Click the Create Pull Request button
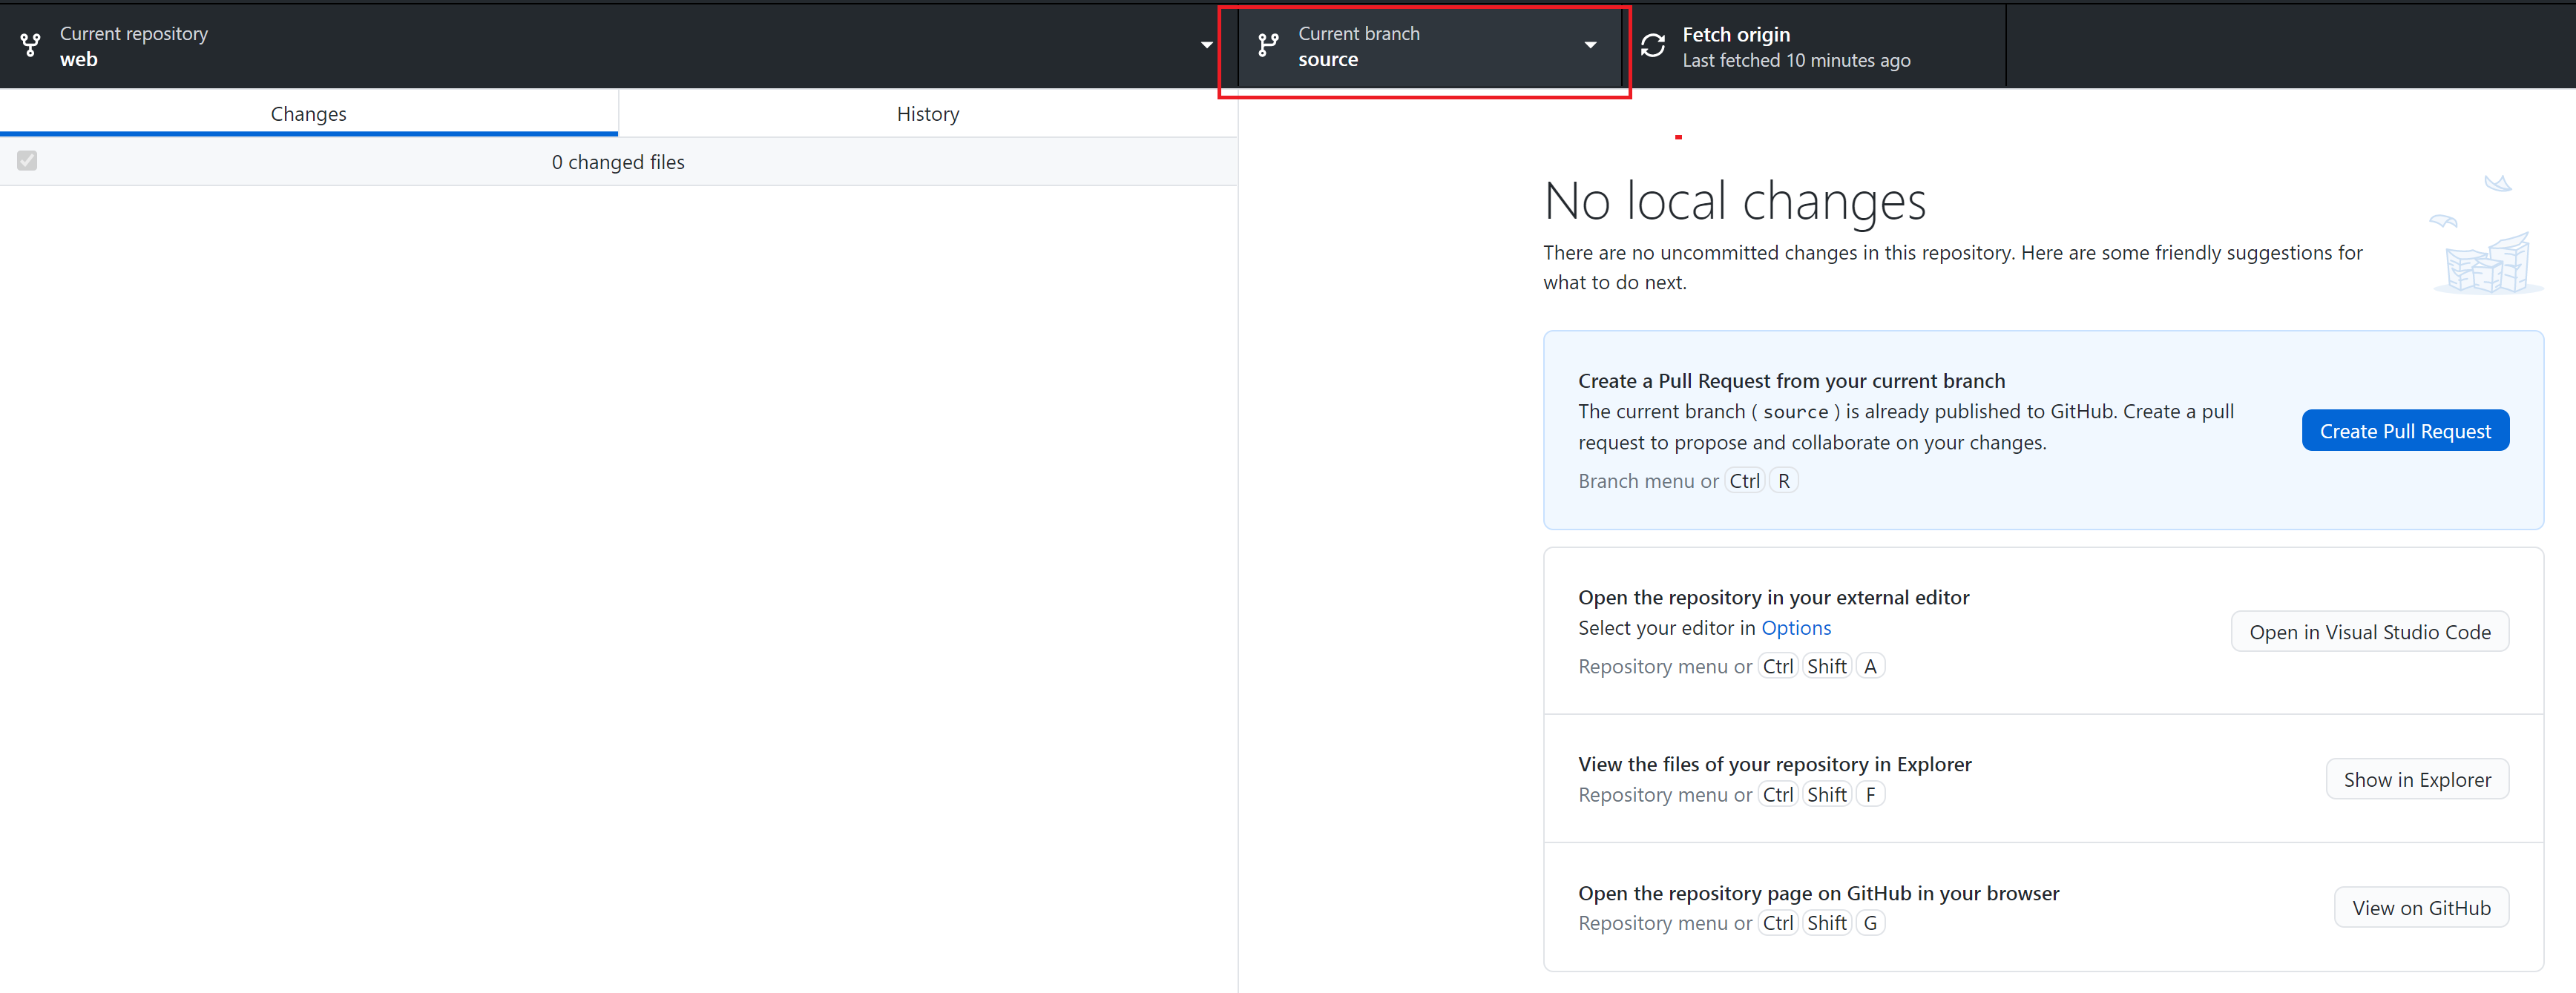Image resolution: width=2576 pixels, height=993 pixels. (2405, 431)
